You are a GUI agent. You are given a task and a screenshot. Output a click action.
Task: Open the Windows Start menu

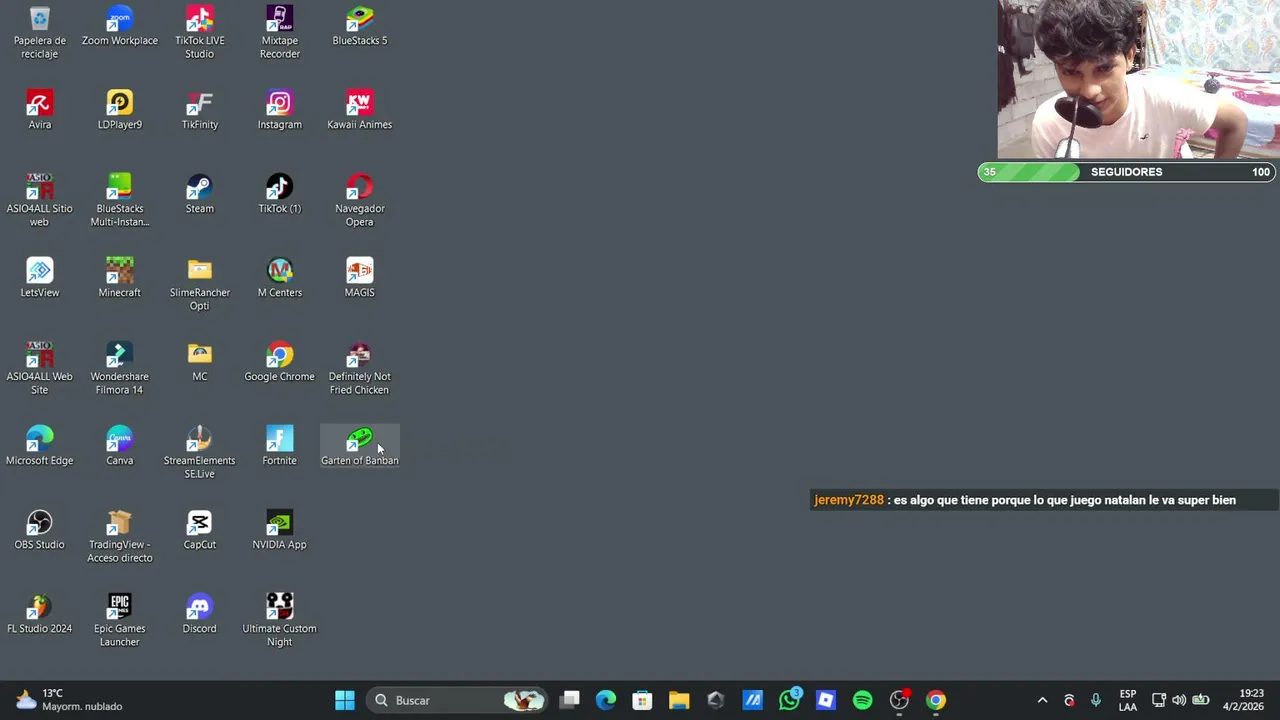(345, 700)
